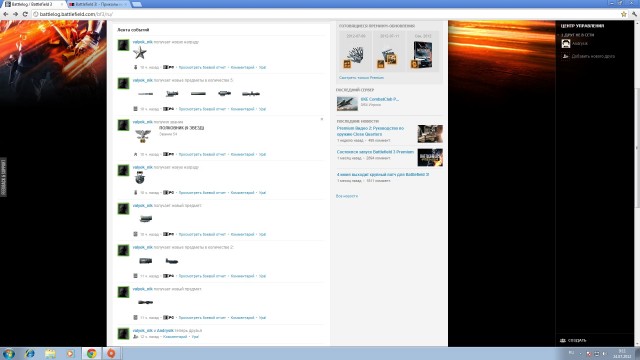This screenshot has height=360, width=640.
Task: Click the second weapon item in five-items entry
Action: [172, 94]
